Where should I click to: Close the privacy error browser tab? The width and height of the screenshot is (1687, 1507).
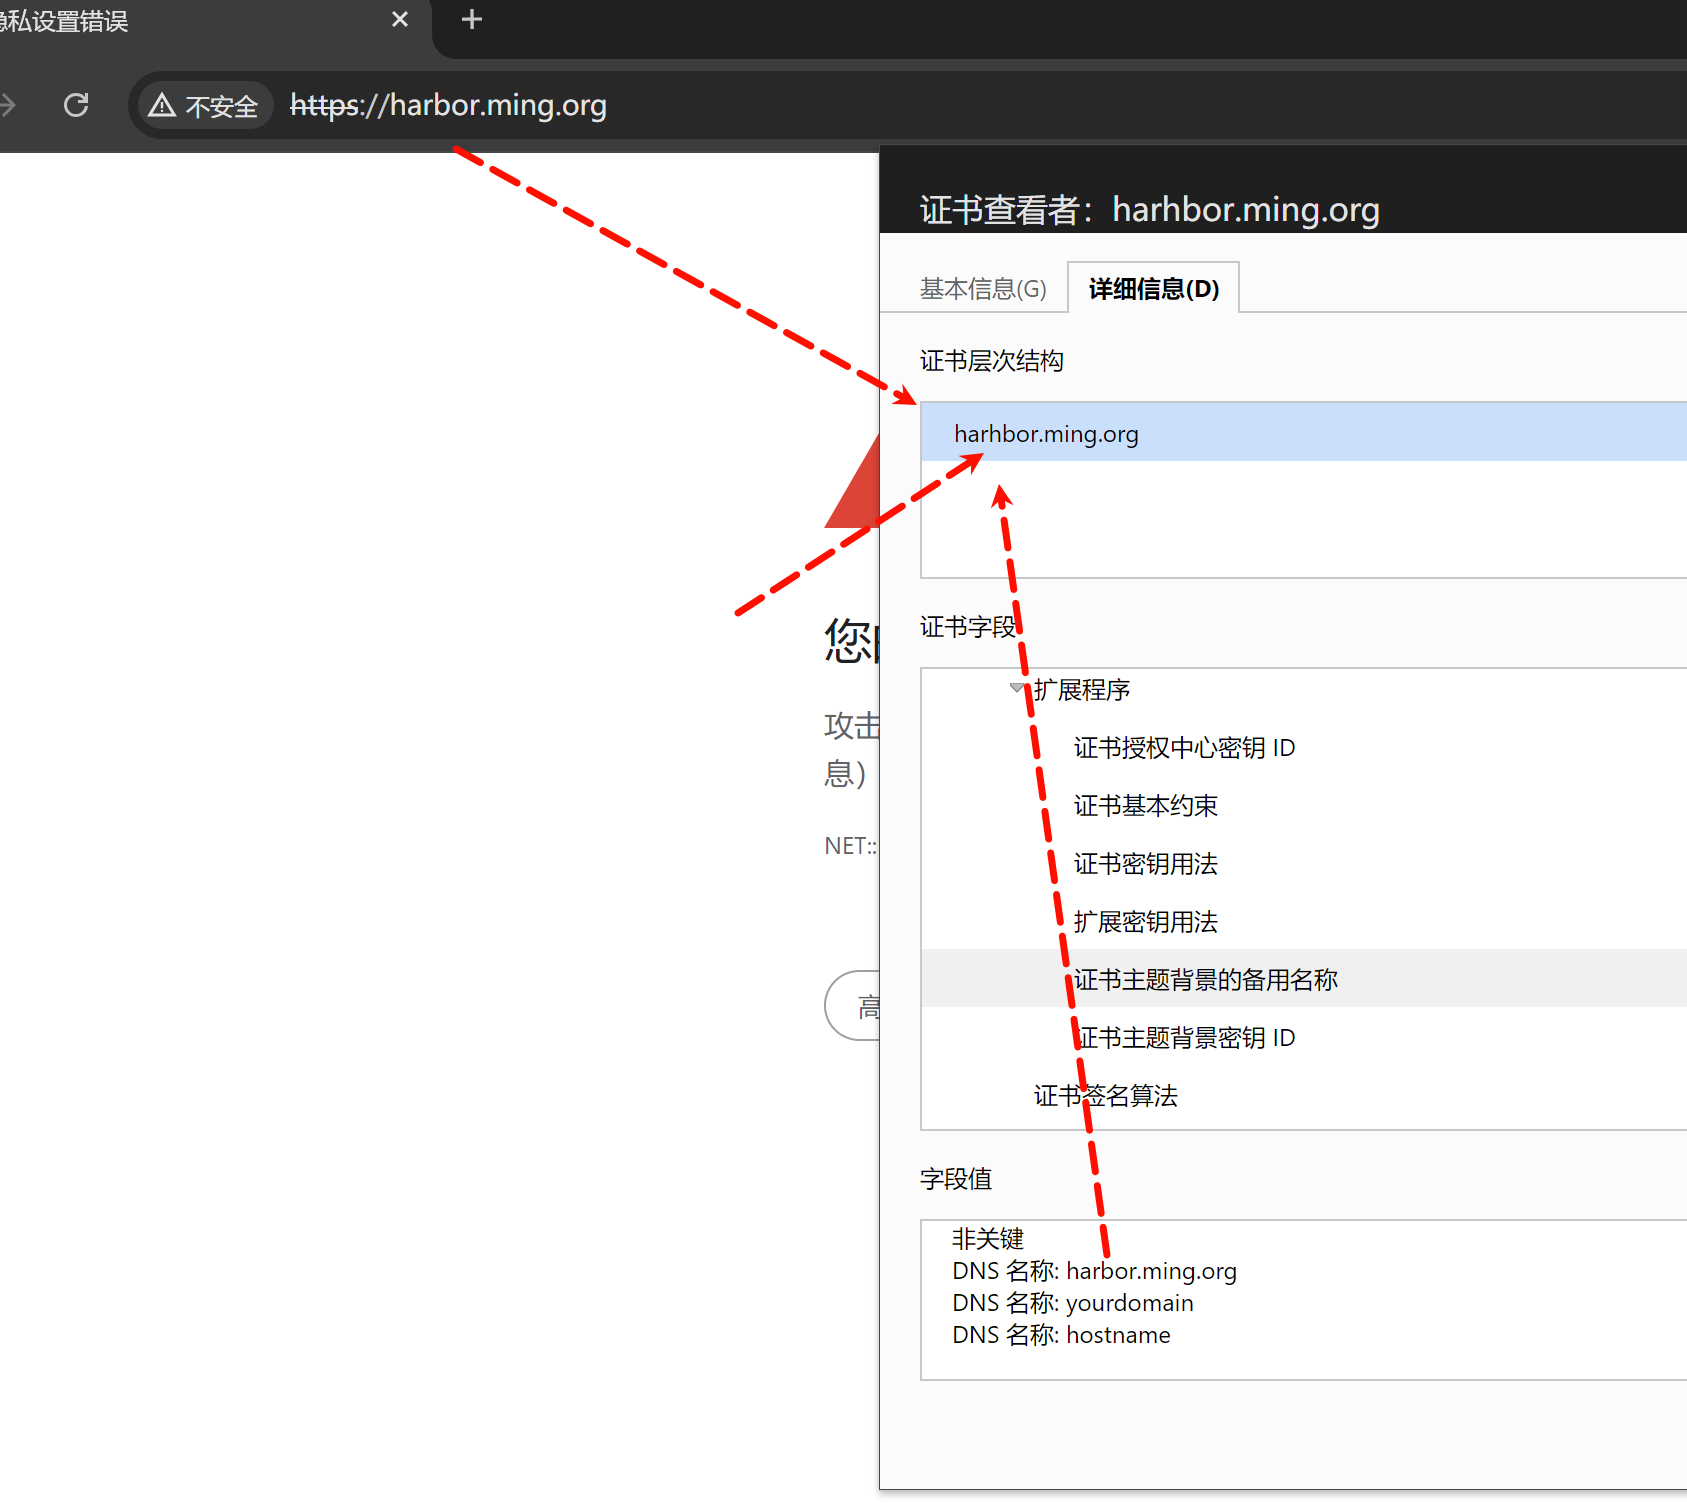[x=400, y=20]
